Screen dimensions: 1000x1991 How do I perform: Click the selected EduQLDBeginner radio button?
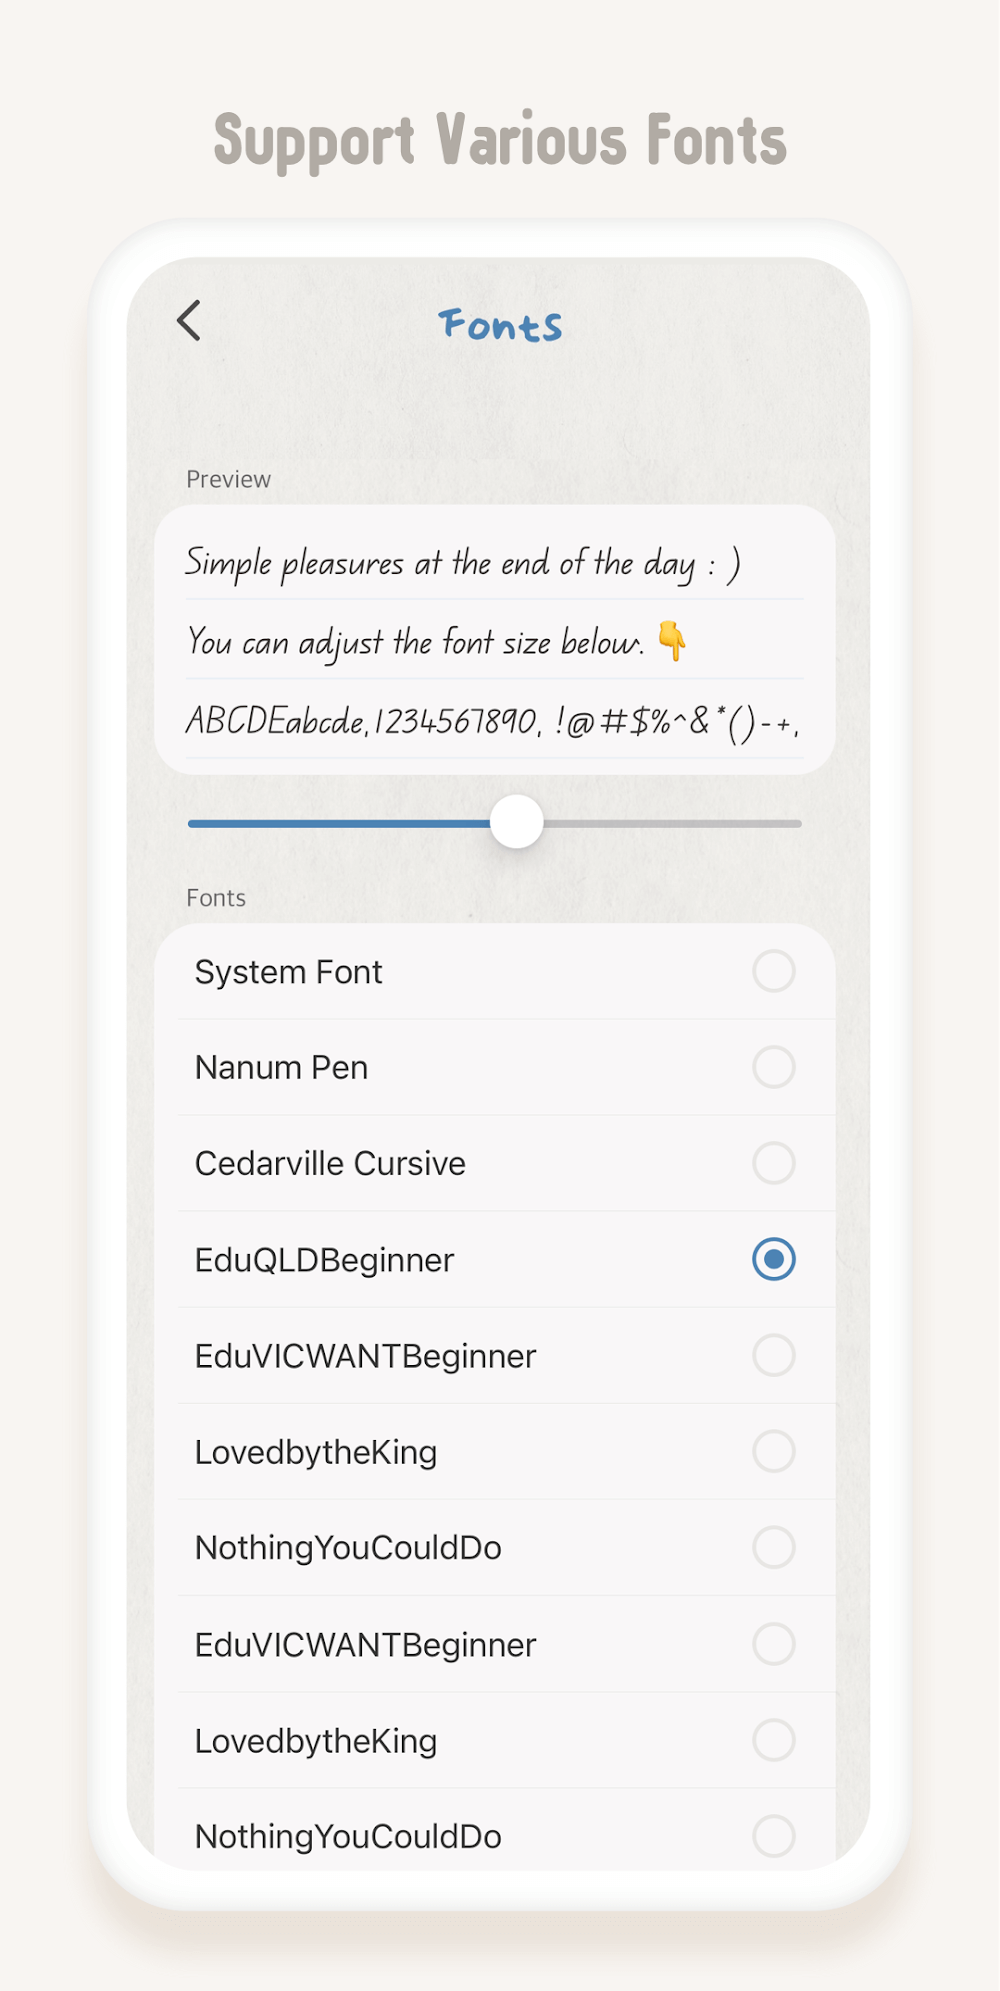(x=773, y=1259)
